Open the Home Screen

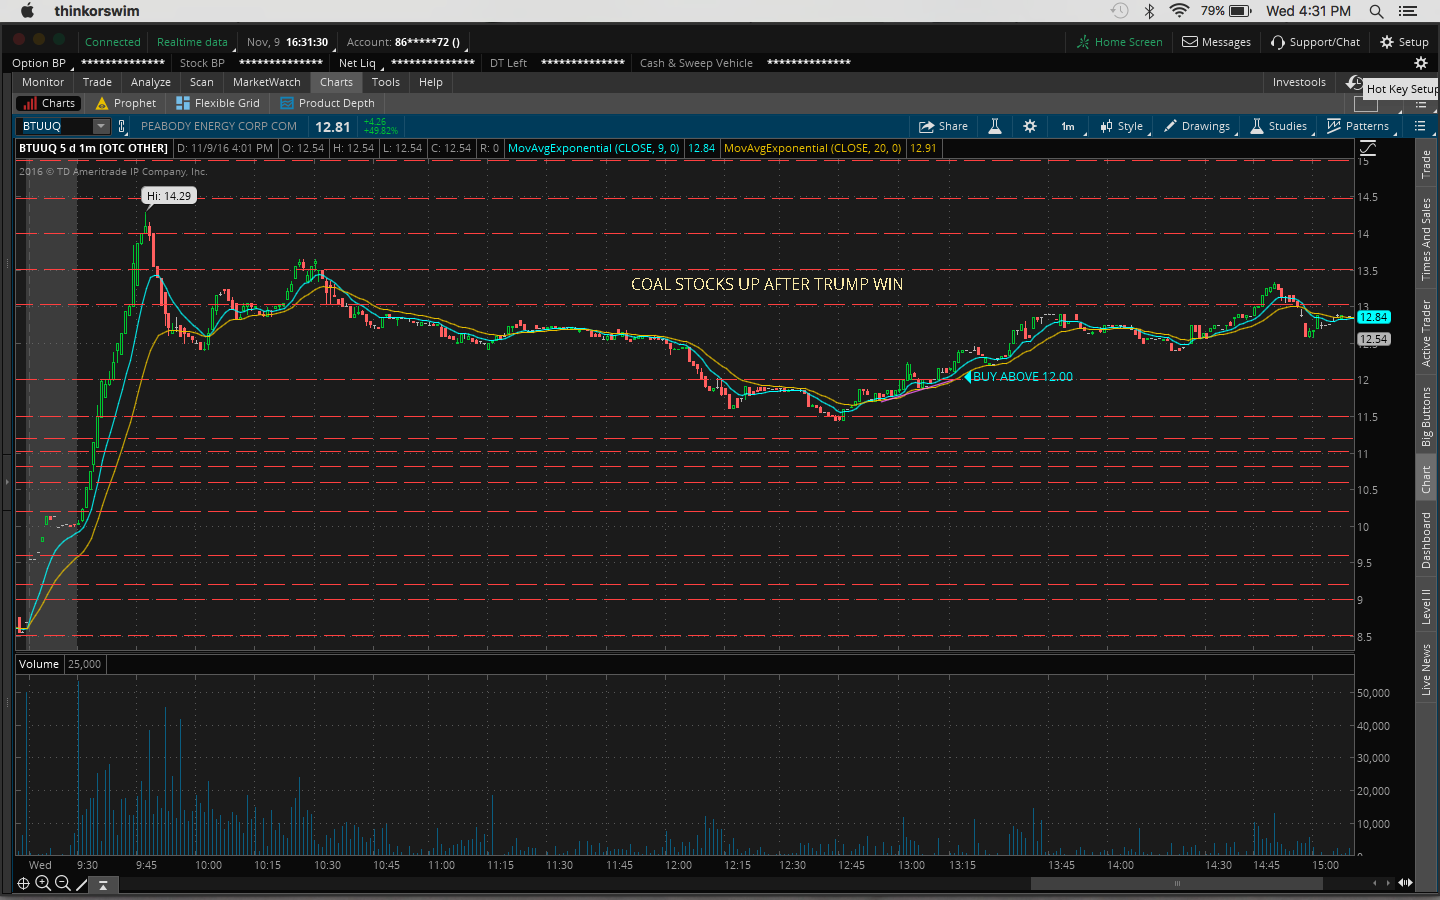click(x=1120, y=42)
